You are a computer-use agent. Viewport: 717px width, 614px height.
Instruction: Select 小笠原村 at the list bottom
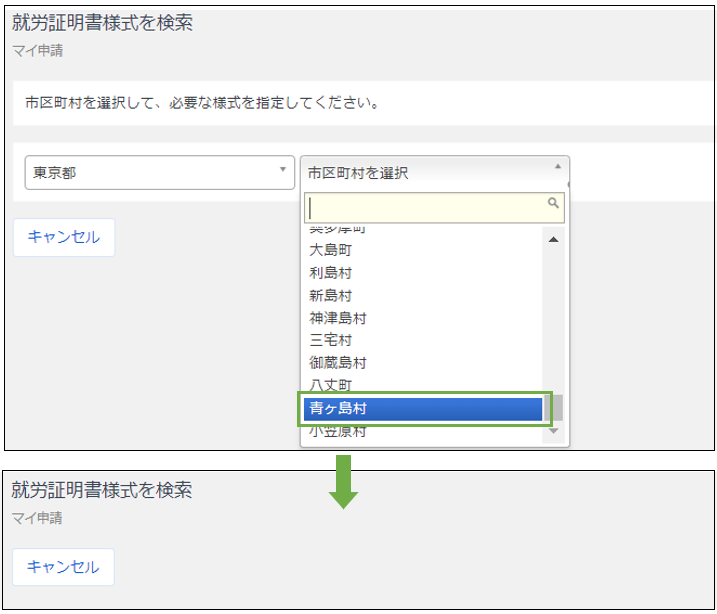pos(337,432)
